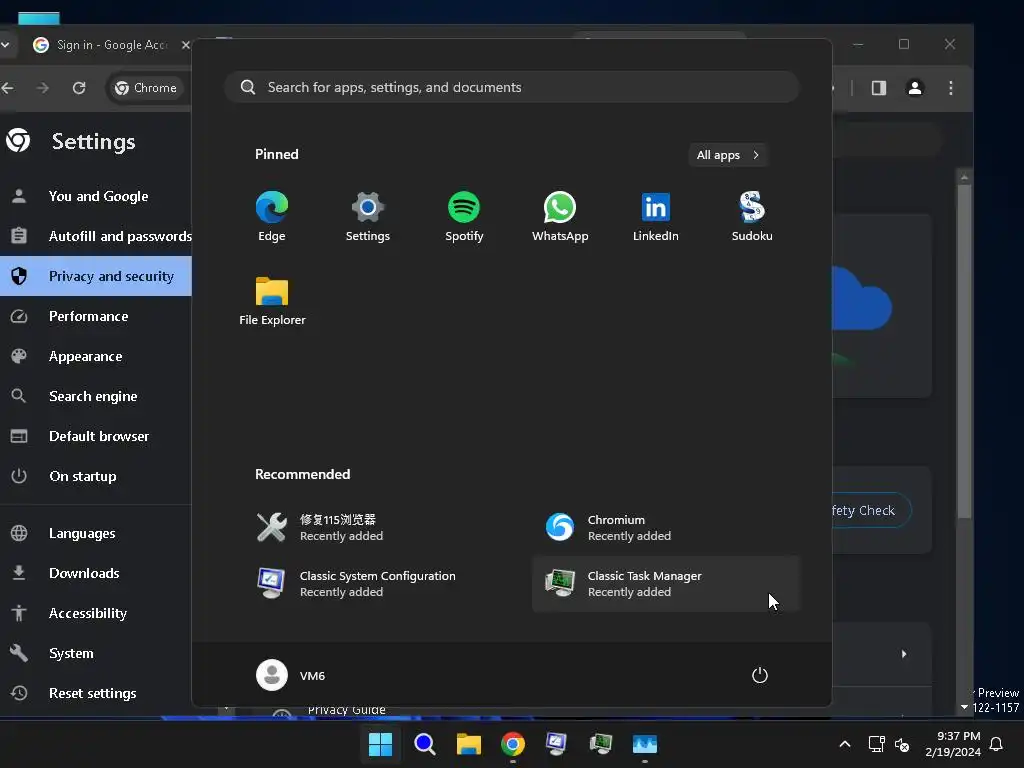Open recommended Classic System Configuration
The image size is (1024, 768).
click(377, 584)
